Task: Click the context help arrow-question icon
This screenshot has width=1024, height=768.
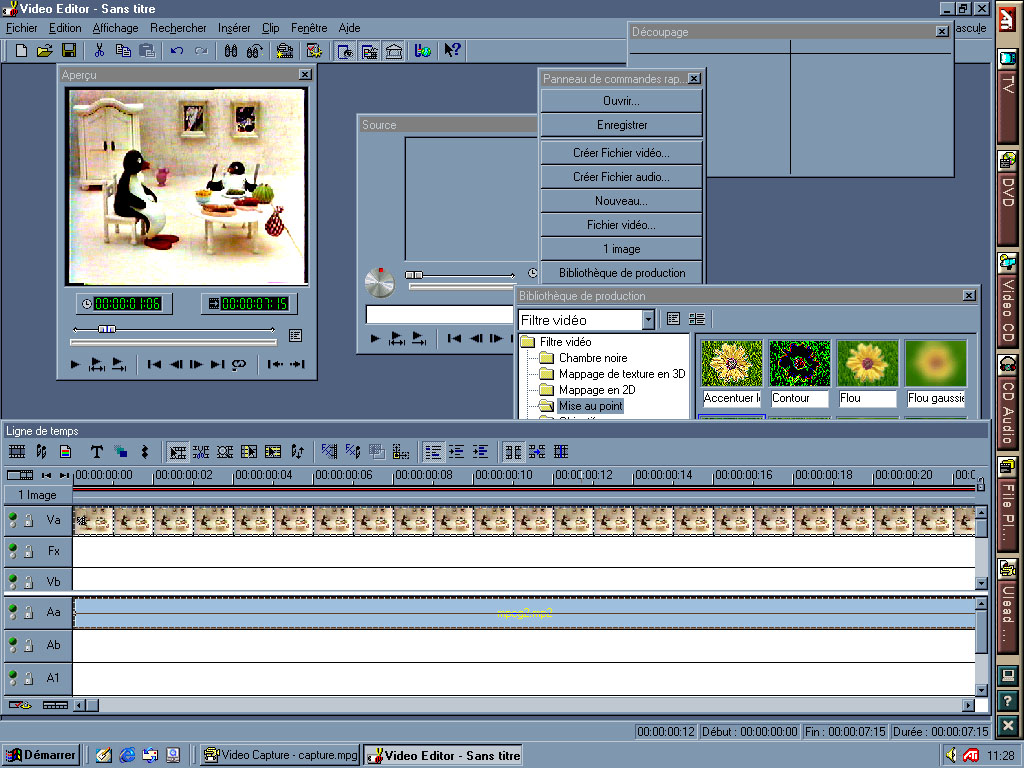Action: [x=452, y=50]
